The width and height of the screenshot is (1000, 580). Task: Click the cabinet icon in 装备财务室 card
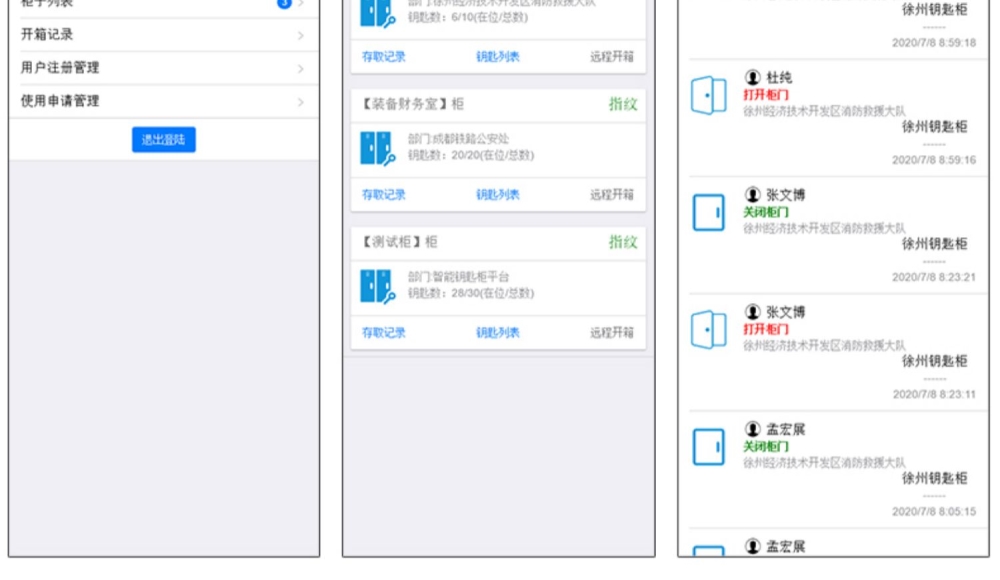click(x=377, y=148)
